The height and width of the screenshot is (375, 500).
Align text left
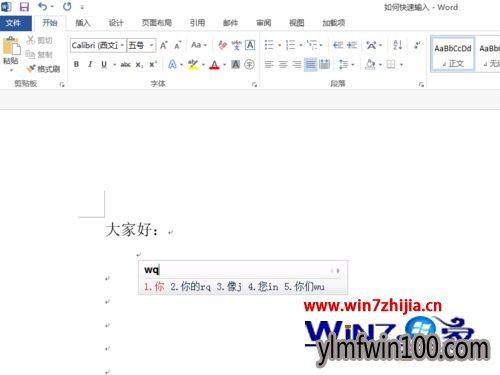[x=269, y=64]
